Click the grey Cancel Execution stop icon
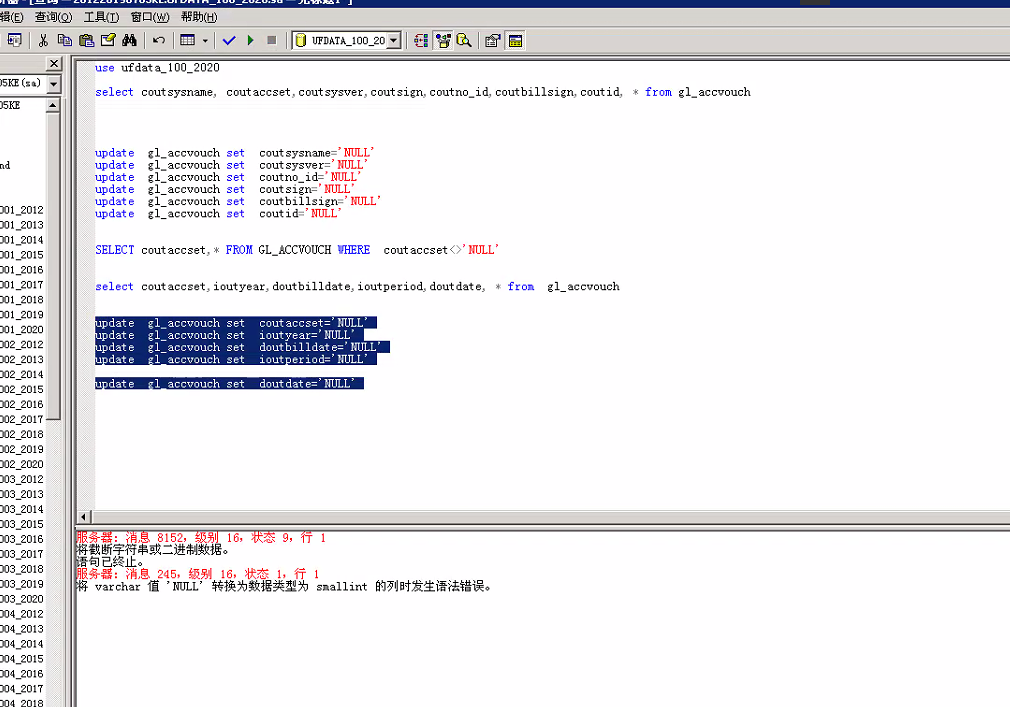The image size is (1010, 707). pos(272,41)
